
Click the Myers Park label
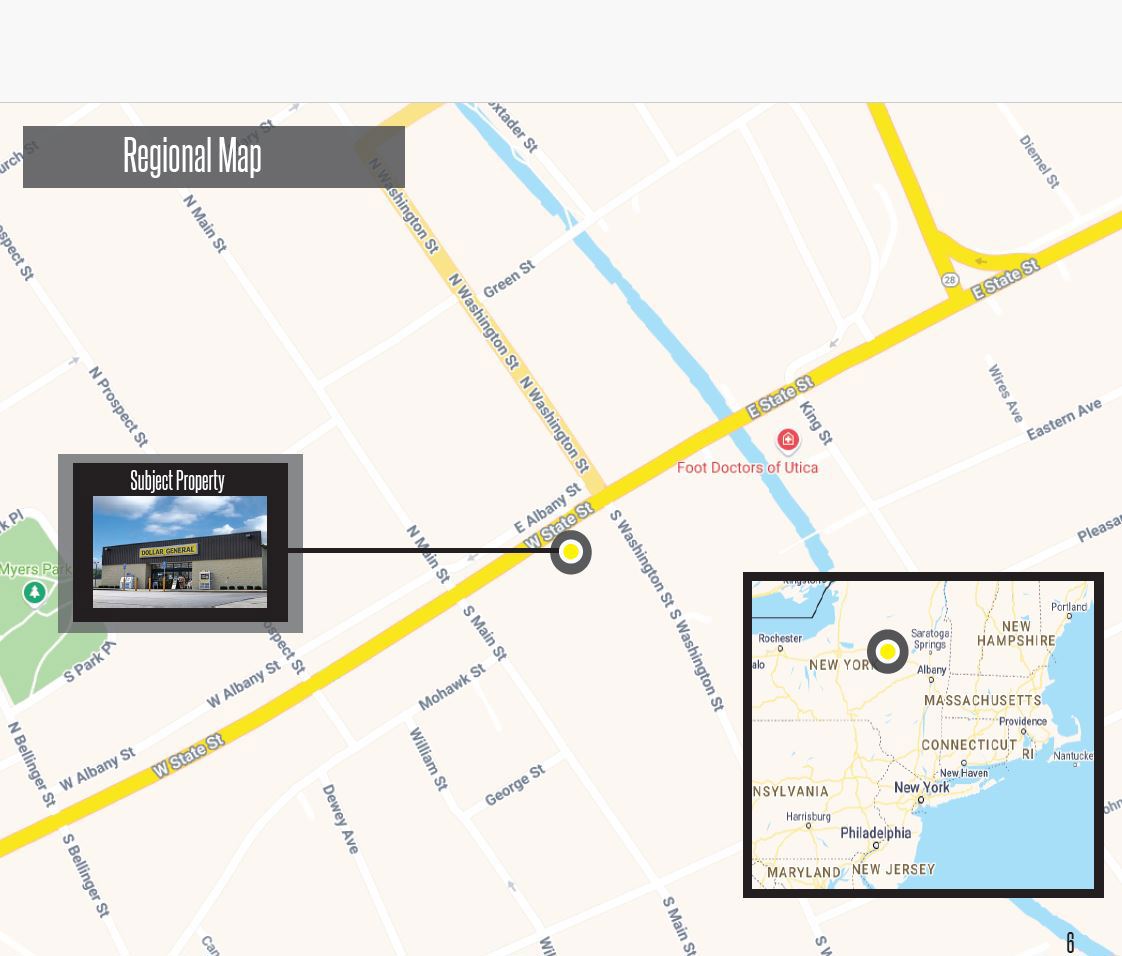(36, 570)
